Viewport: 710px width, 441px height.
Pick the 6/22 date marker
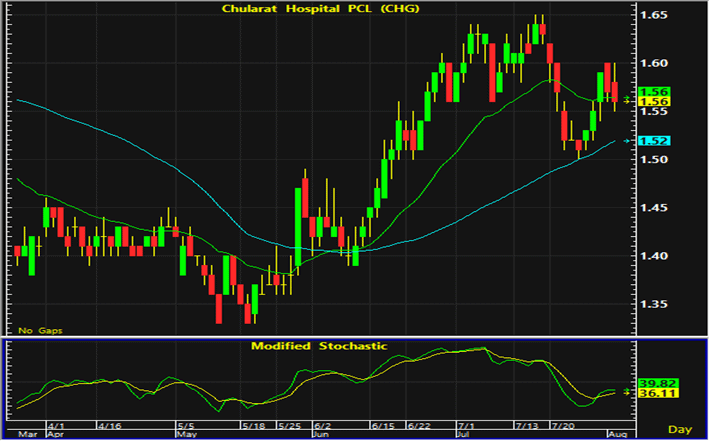point(419,426)
